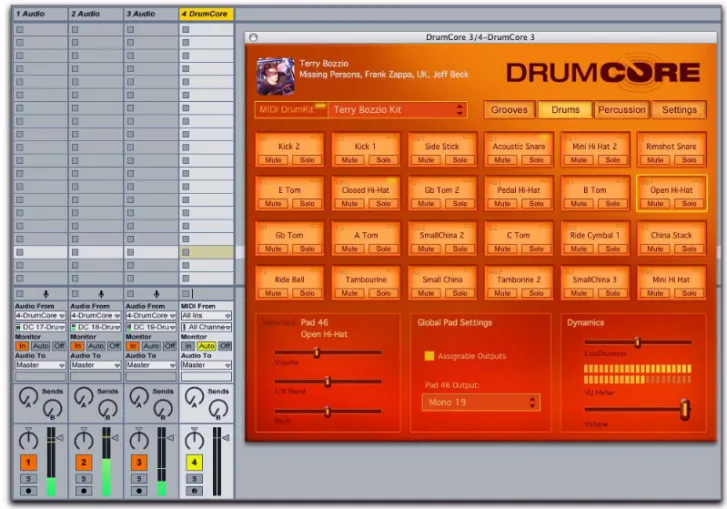Image resolution: width=727 pixels, height=509 pixels.
Task: Mute the Tambourine pad
Action: (349, 293)
